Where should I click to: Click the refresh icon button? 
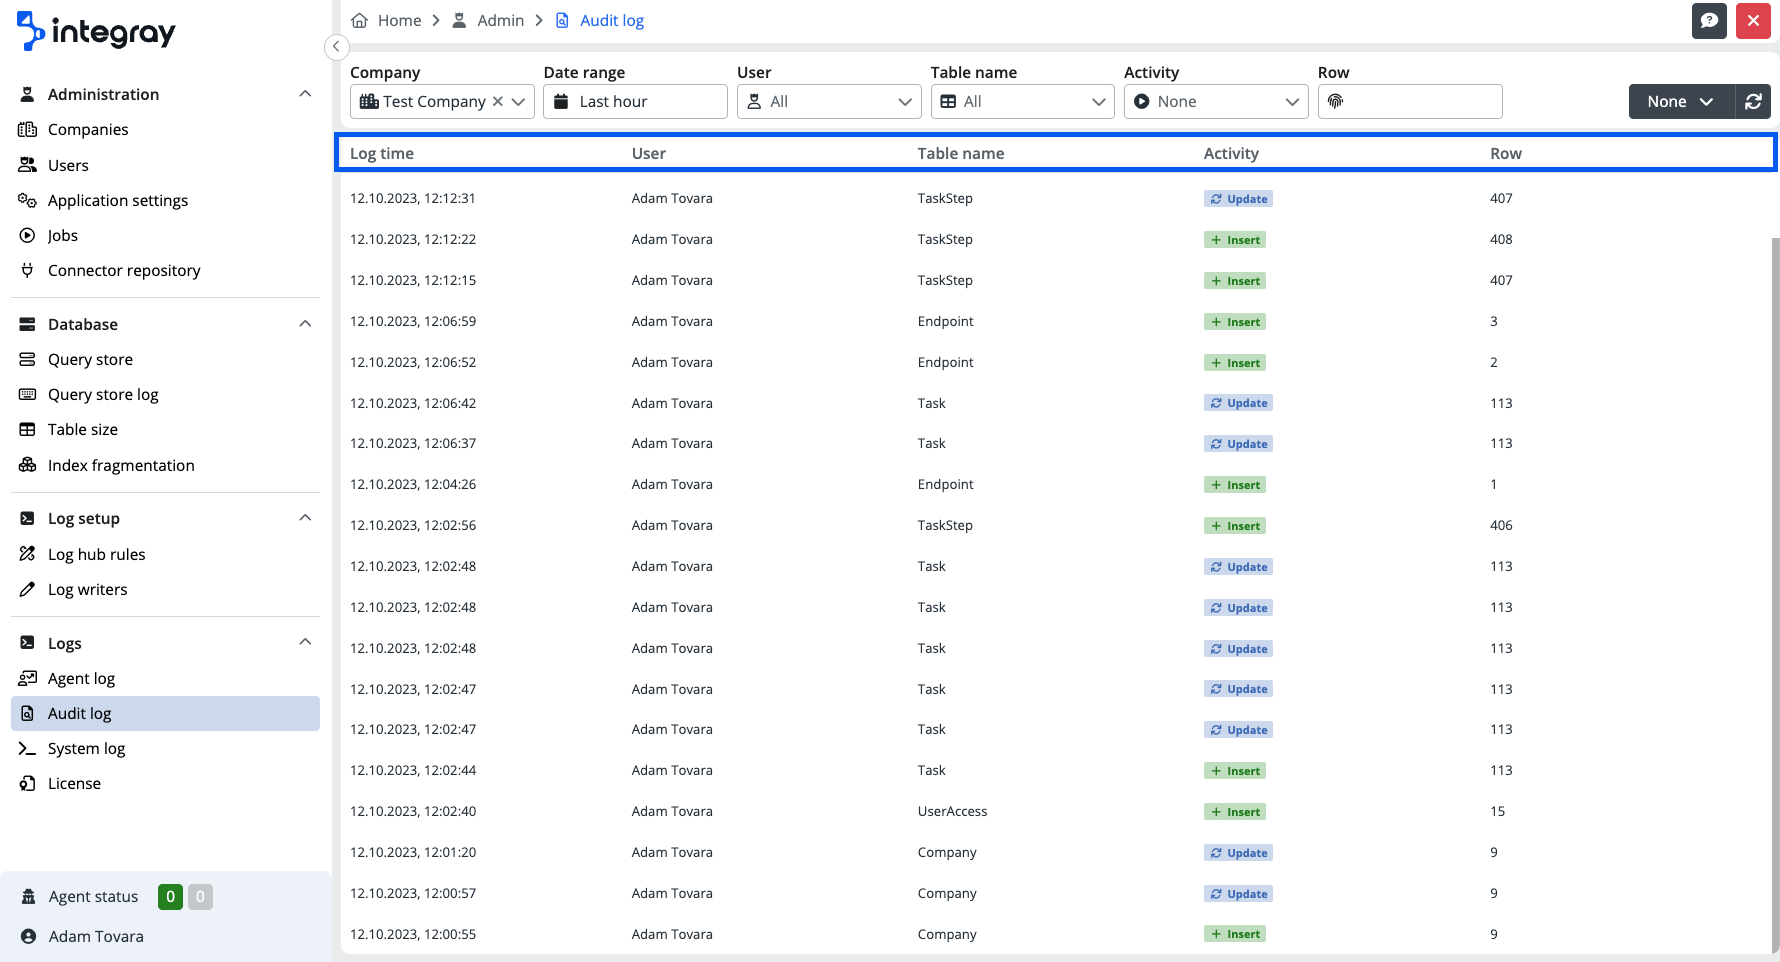[x=1753, y=102]
